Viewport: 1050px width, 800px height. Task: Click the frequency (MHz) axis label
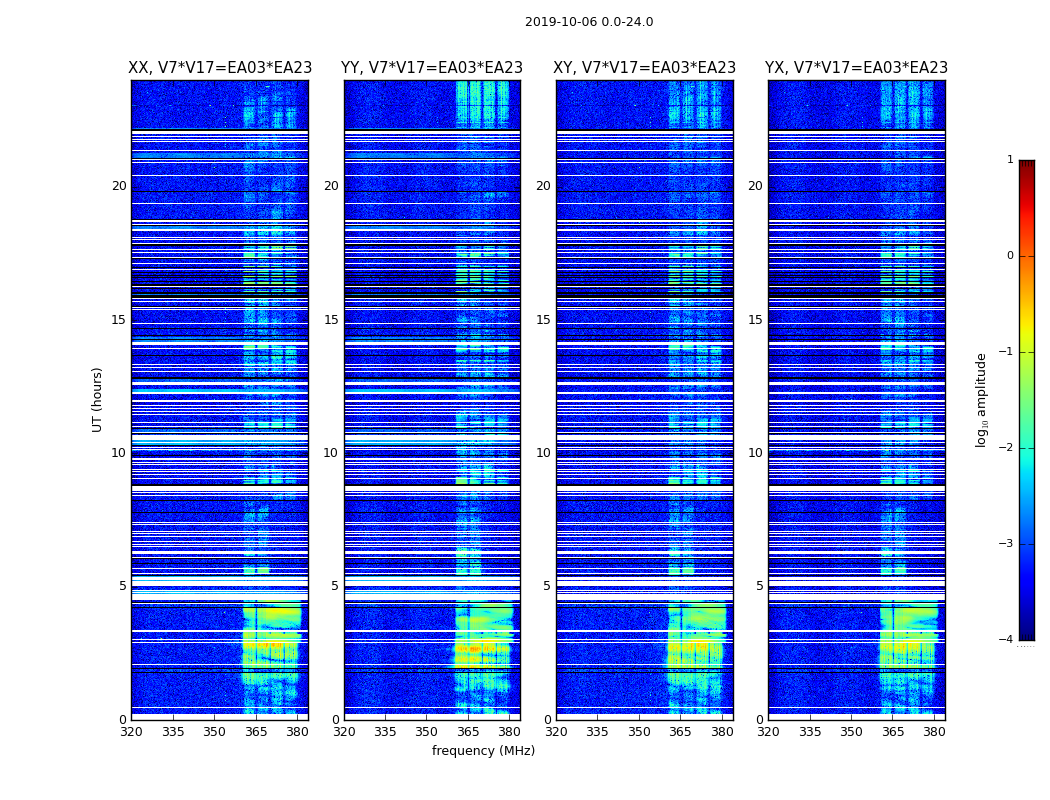coord(483,750)
